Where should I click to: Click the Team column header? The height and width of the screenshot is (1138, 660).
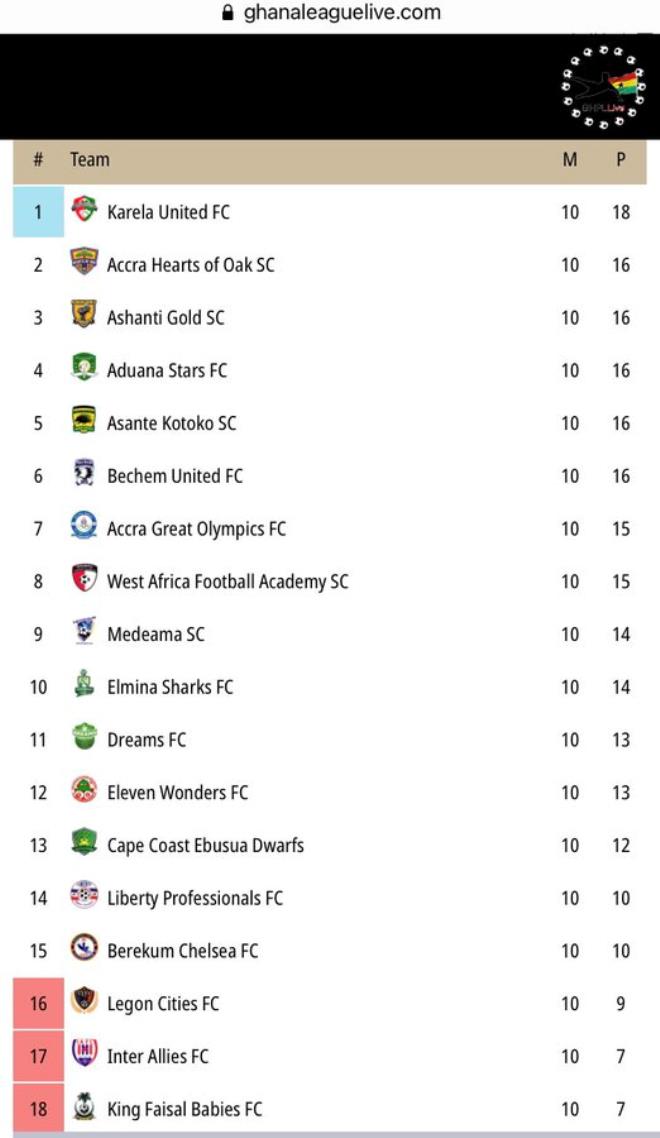coord(90,160)
